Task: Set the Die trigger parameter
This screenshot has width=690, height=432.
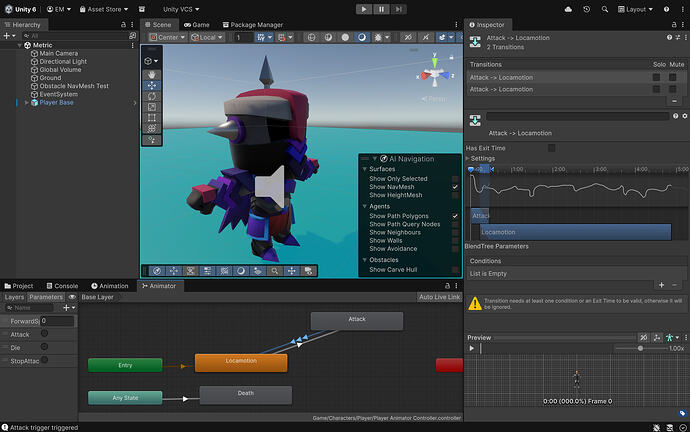Action: [x=44, y=347]
